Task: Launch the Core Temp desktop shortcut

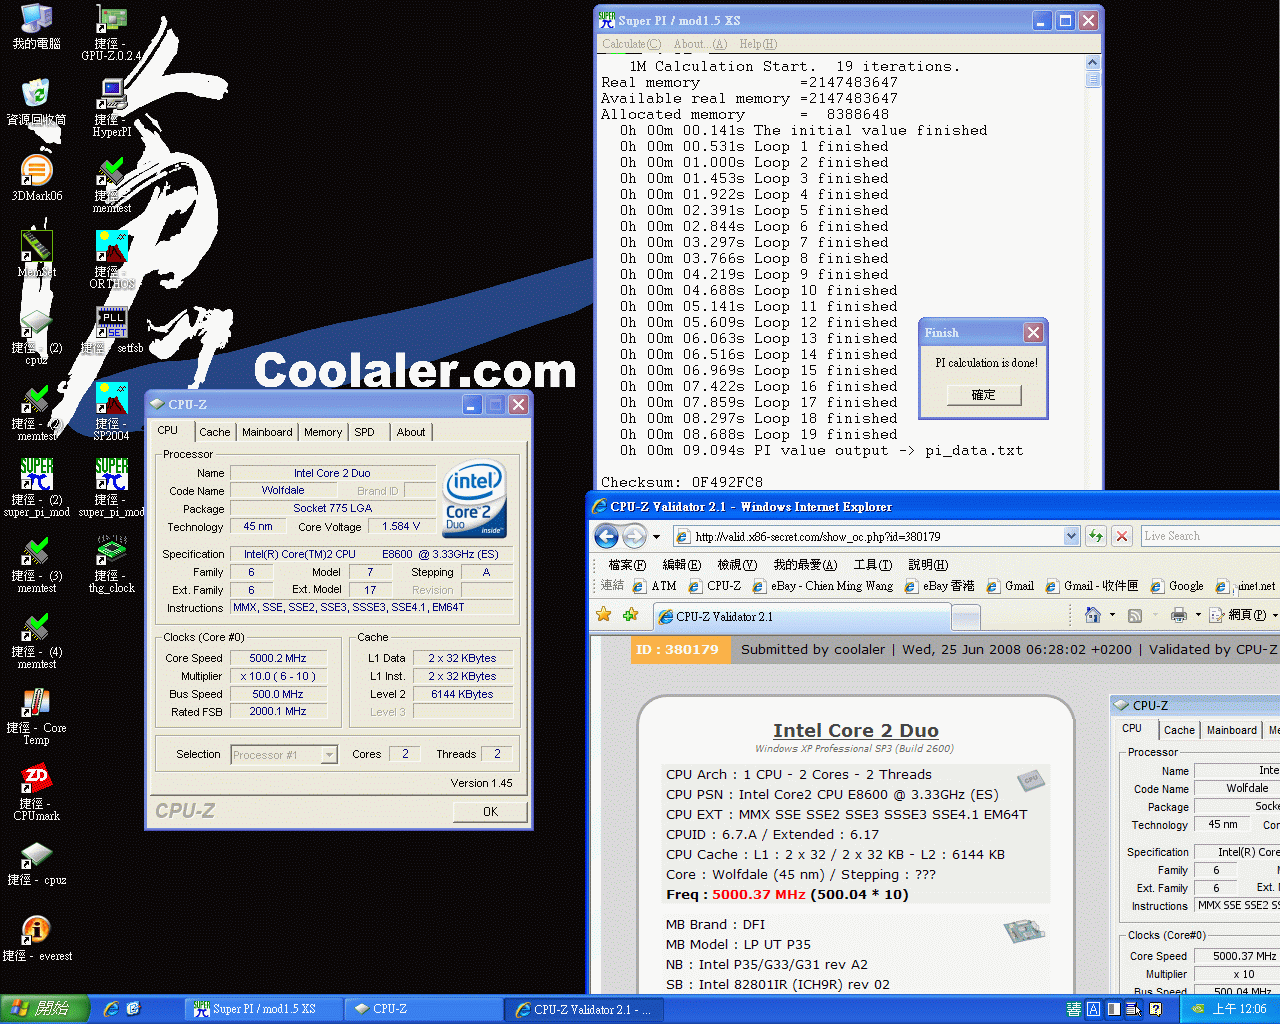Action: point(37,717)
